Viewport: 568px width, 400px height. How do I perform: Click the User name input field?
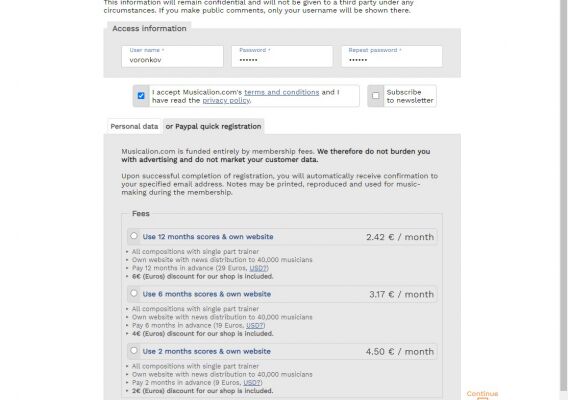[172, 56]
